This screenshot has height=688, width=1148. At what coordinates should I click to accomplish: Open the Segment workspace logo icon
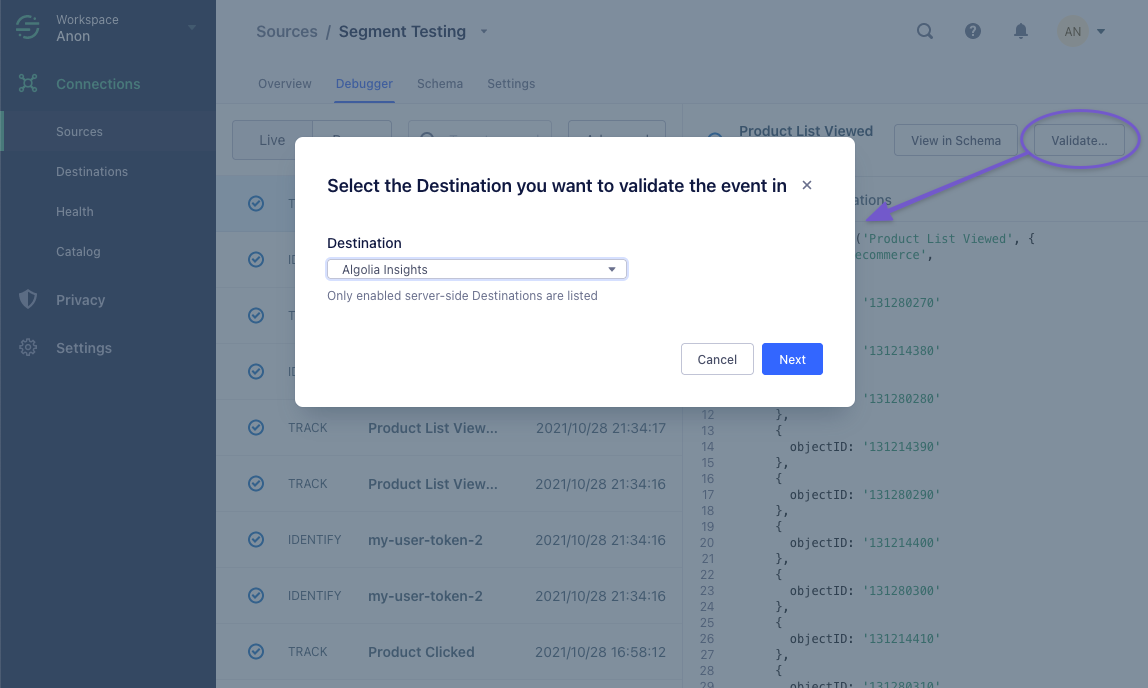pyautogui.click(x=27, y=27)
